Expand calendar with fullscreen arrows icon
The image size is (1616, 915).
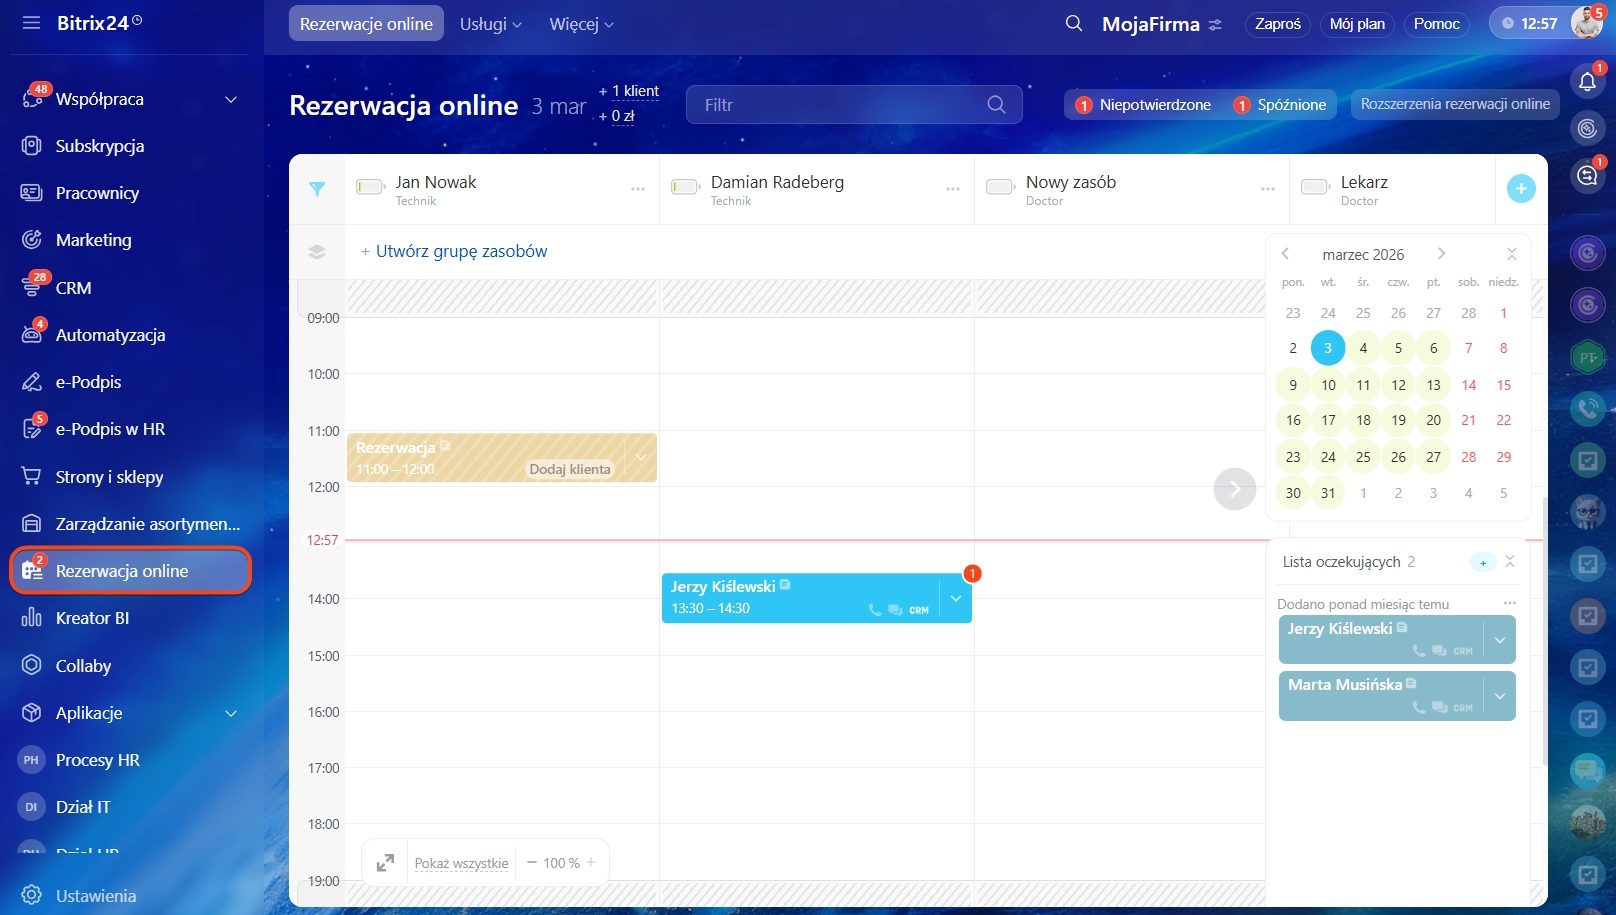coord(385,863)
